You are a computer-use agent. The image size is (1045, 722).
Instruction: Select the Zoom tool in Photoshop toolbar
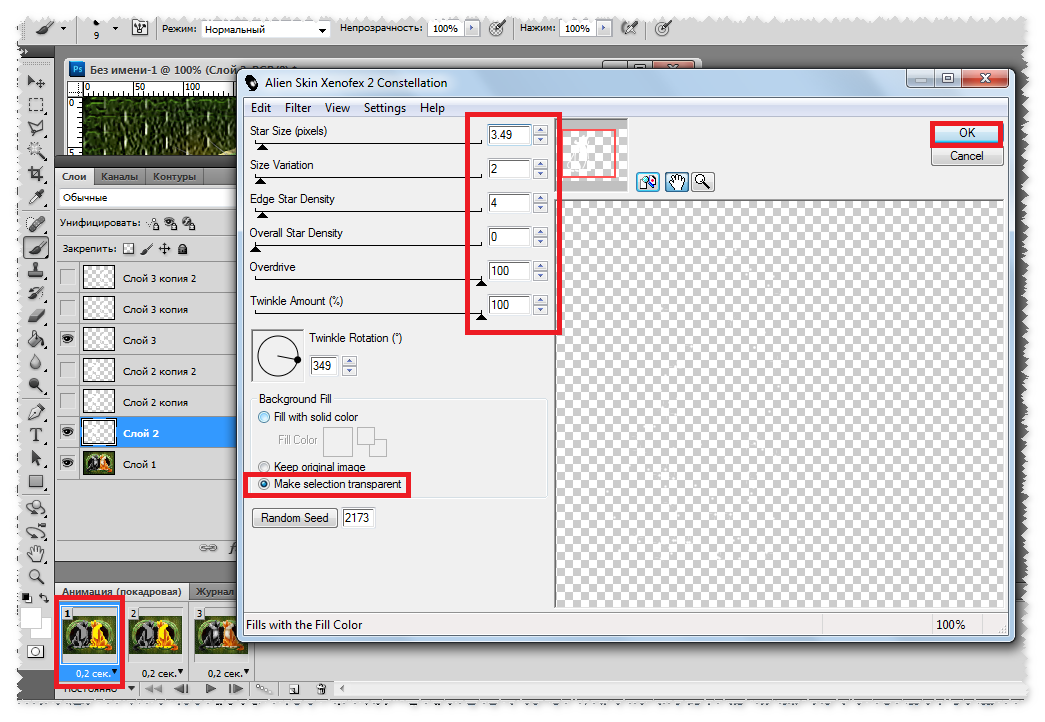[x=36, y=577]
